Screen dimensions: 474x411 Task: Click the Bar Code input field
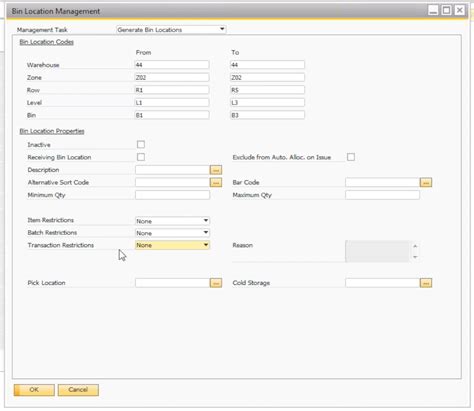tap(382, 182)
